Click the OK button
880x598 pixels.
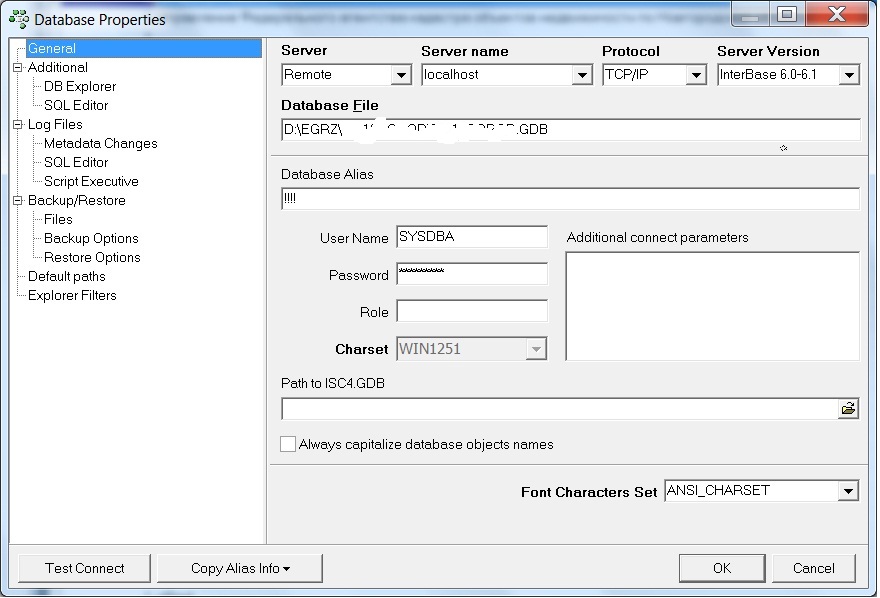point(721,568)
